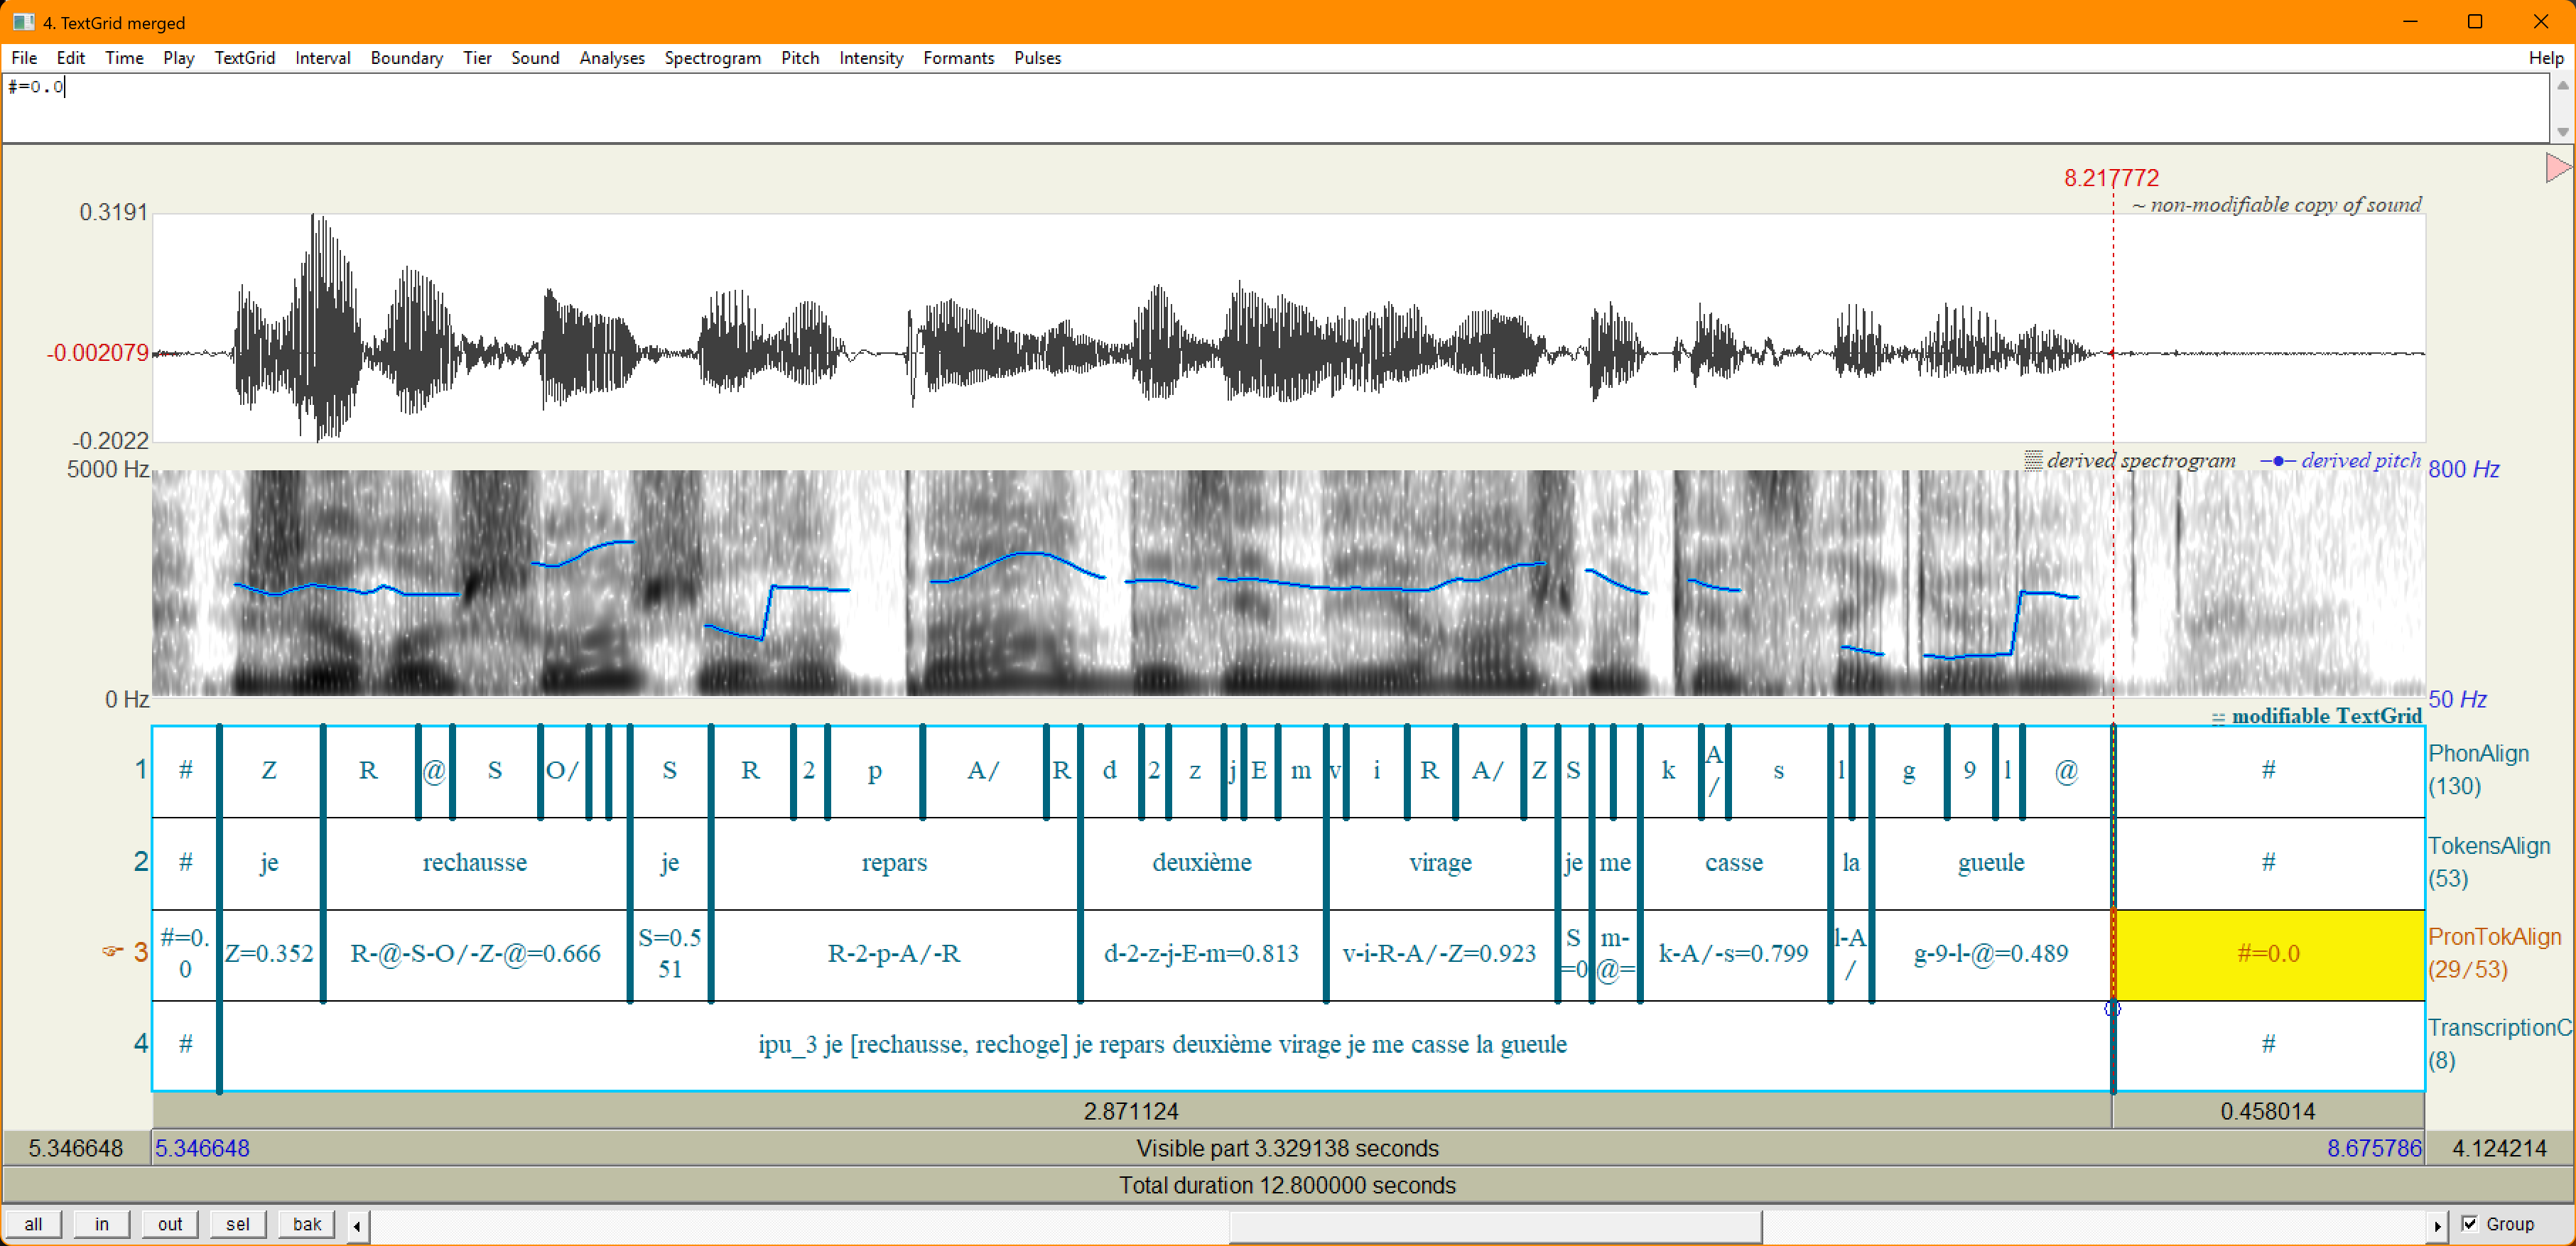Open the Pitch menu
Screen dimensions: 2576x1246
pos(799,58)
